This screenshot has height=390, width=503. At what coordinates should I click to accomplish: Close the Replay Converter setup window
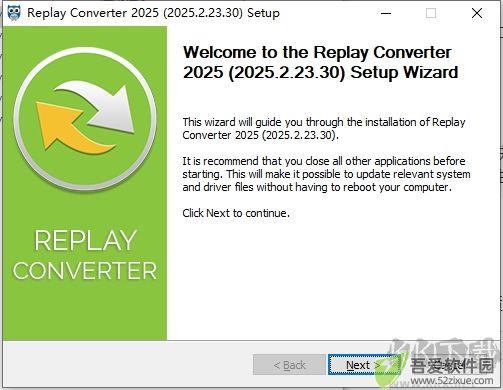(x=477, y=14)
